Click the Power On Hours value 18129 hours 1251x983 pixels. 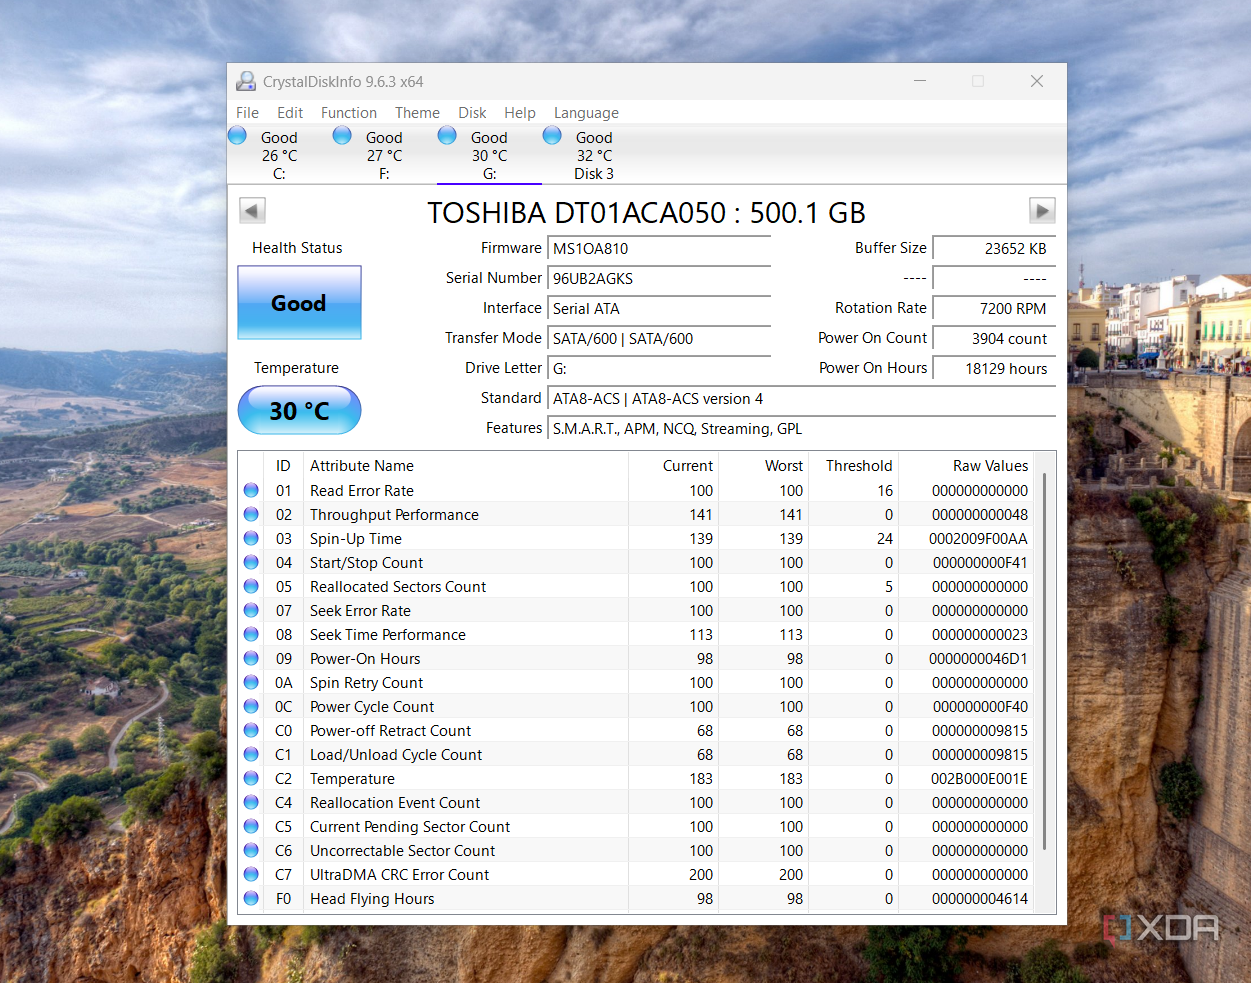point(994,368)
